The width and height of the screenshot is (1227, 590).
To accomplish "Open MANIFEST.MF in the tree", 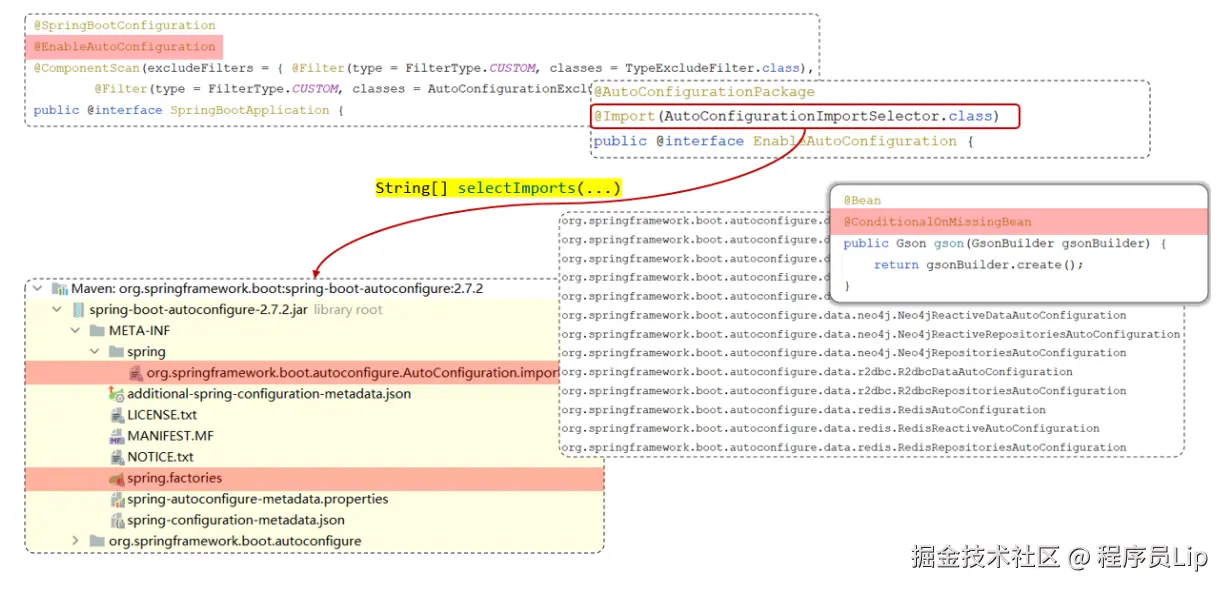I will [170, 436].
